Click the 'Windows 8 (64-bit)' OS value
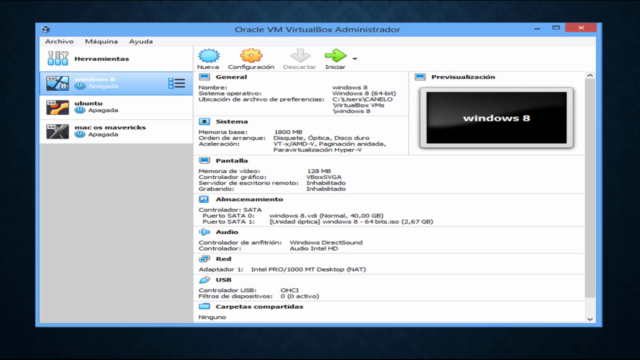Screen dimensions: 640x360 coord(364,93)
